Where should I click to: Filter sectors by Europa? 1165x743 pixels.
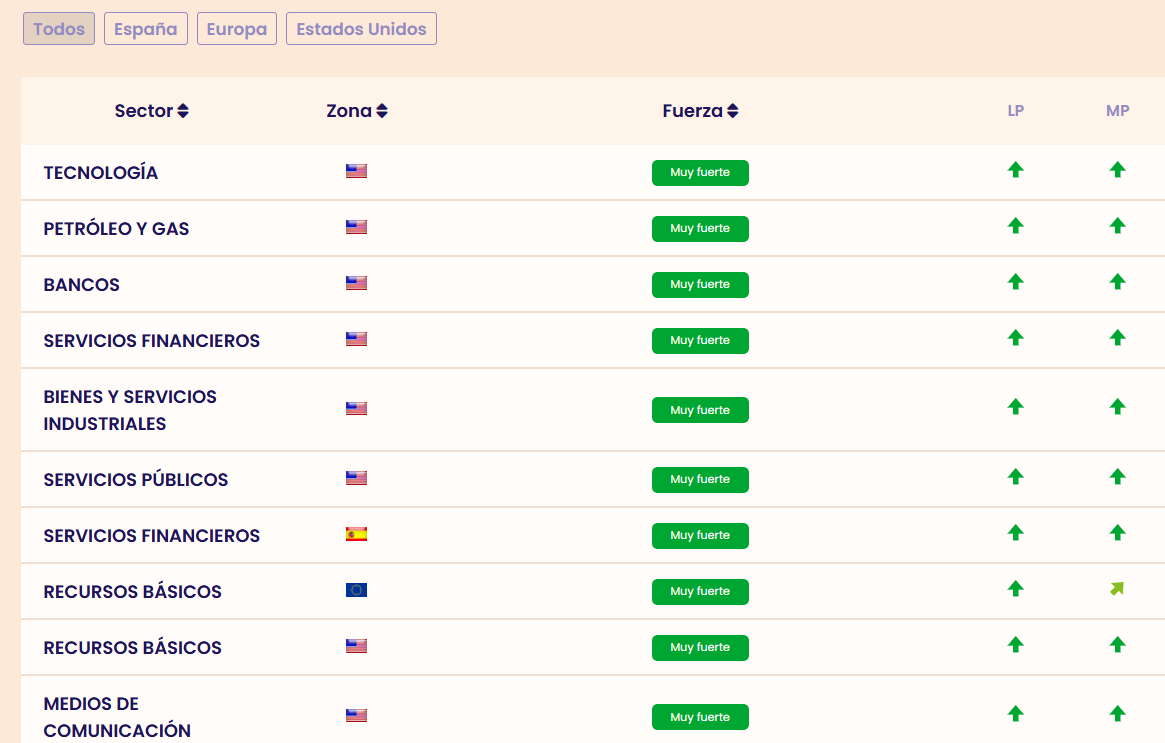tap(237, 29)
